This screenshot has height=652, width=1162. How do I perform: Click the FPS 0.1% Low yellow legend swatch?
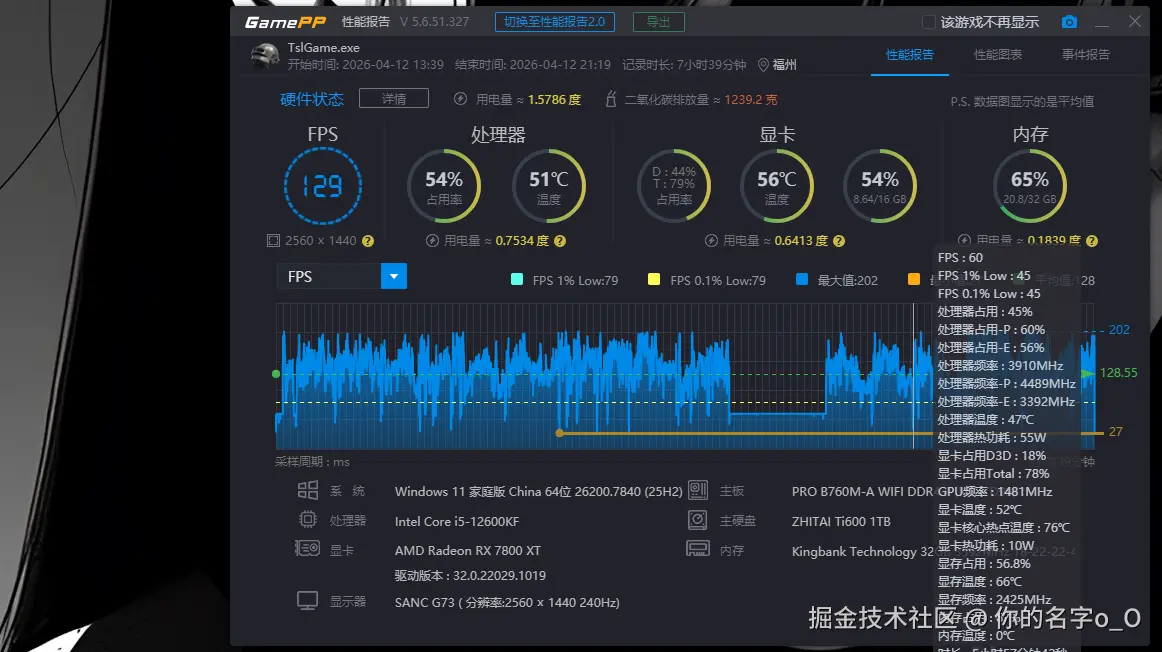654,279
